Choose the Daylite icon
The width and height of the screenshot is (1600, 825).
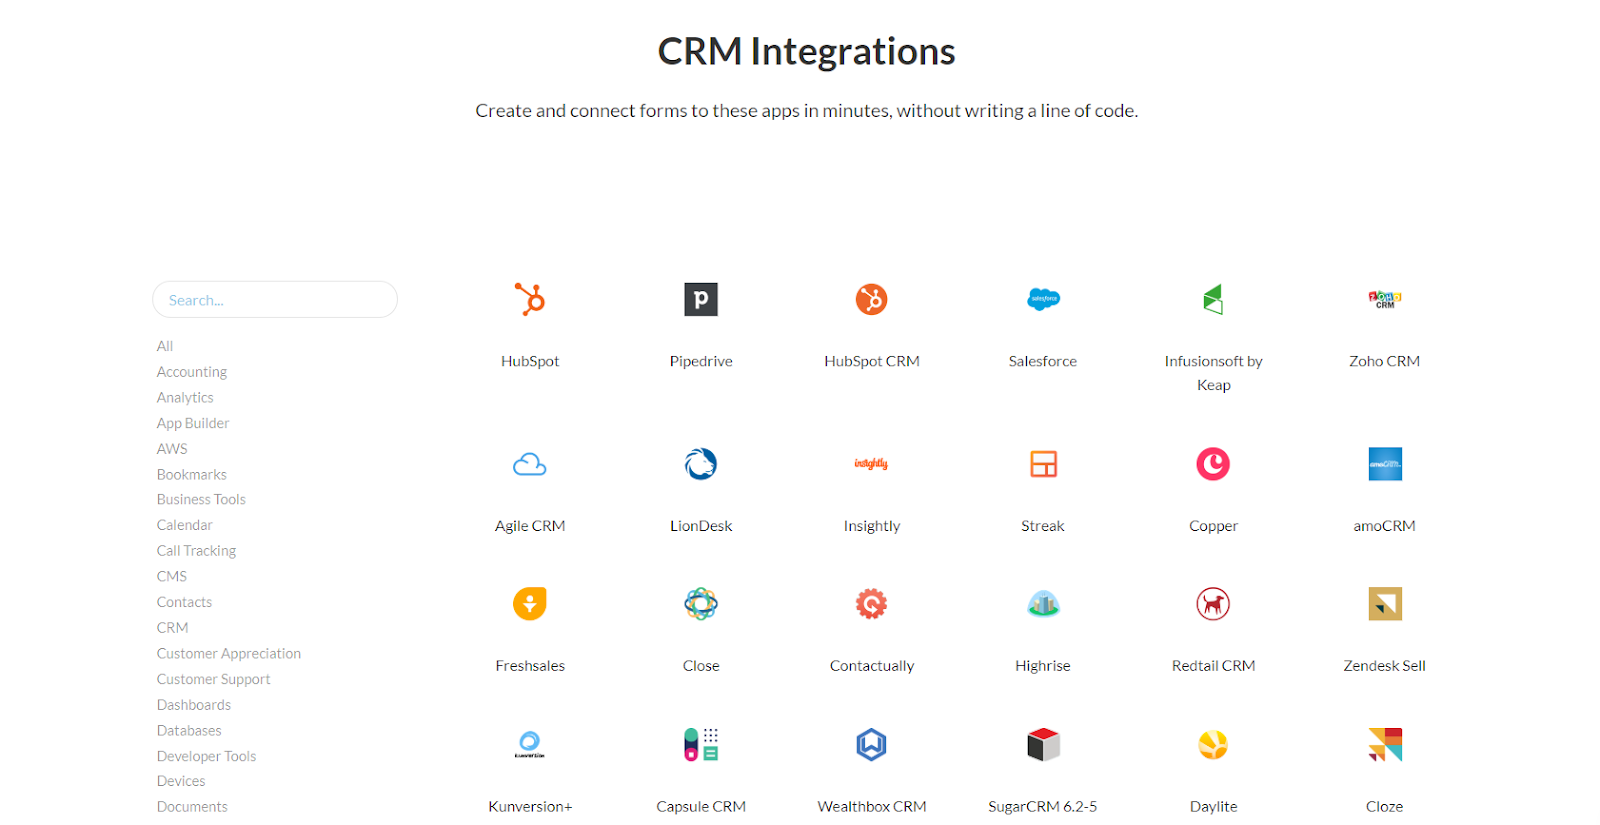click(1213, 744)
